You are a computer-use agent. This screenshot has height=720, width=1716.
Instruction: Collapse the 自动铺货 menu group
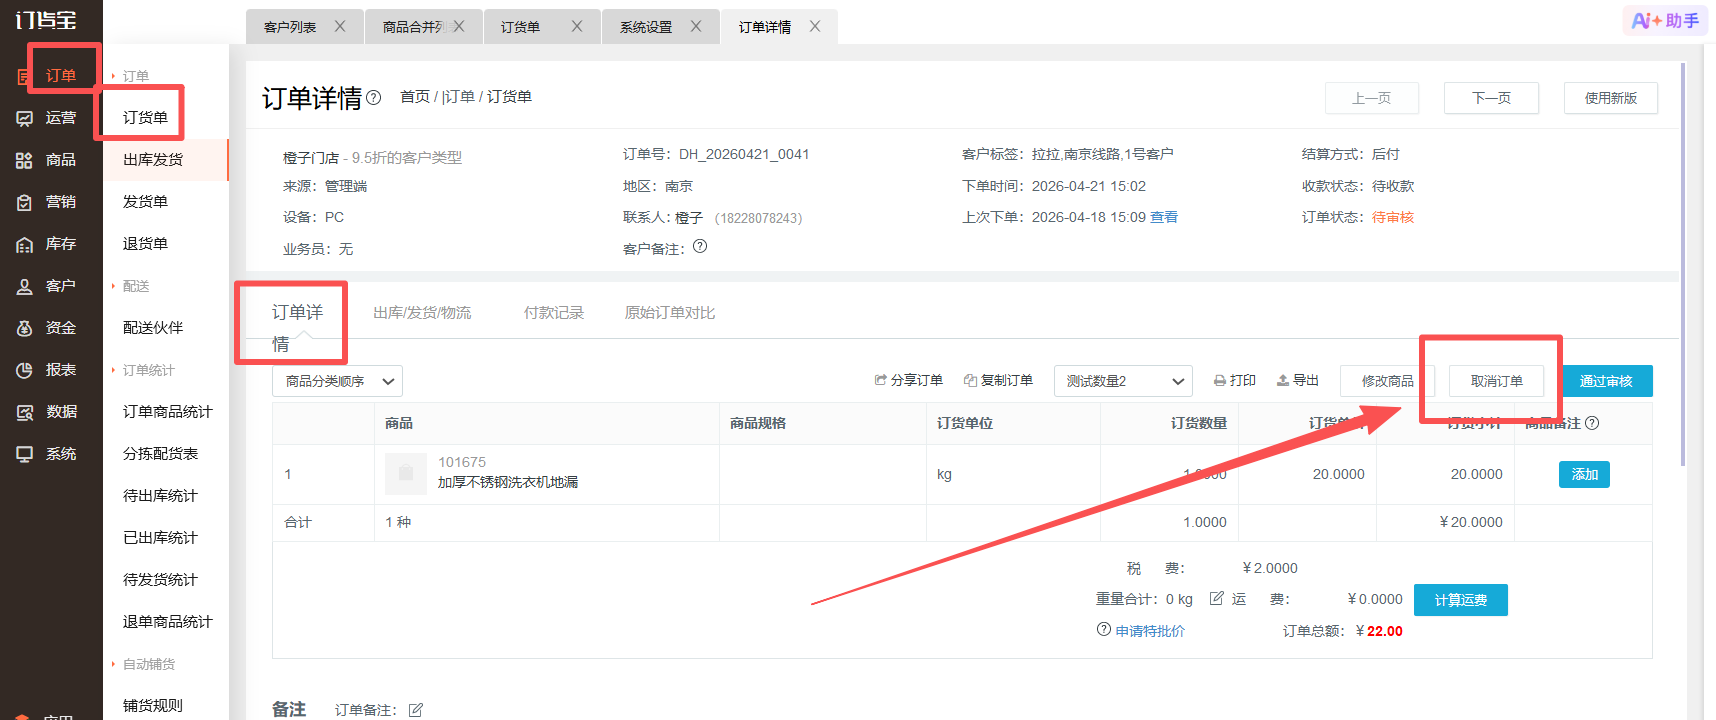(142, 664)
